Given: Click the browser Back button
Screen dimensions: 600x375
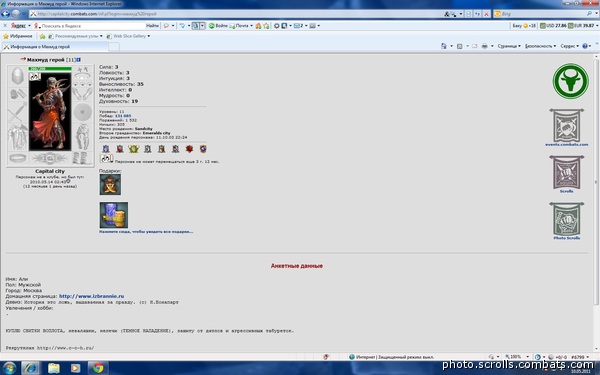Looking at the screenshot, I should [5, 14].
